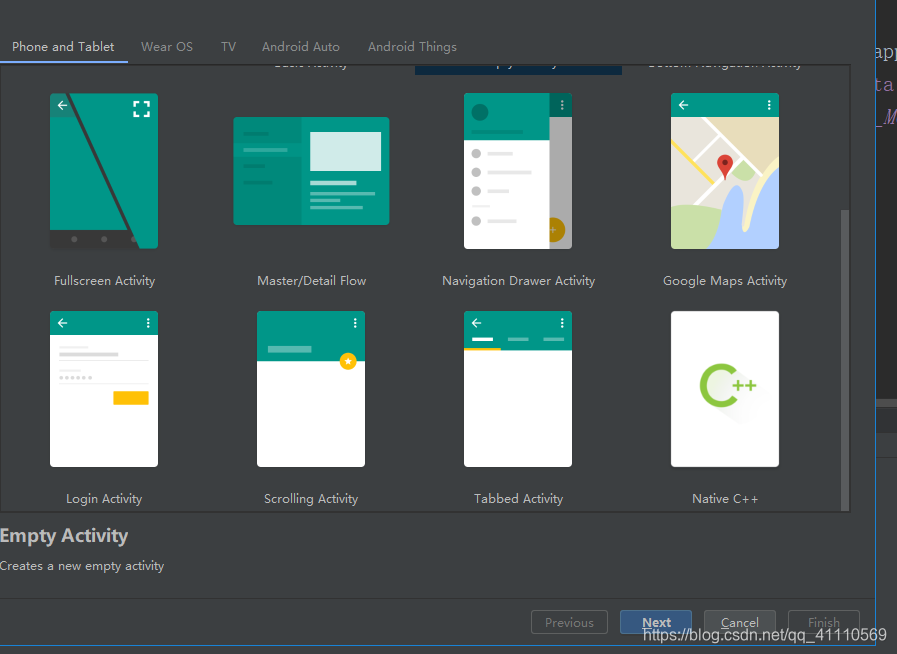Viewport: 897px width, 654px height.
Task: Click the 'Navigation Drawer Activity' label
Action: tap(518, 281)
